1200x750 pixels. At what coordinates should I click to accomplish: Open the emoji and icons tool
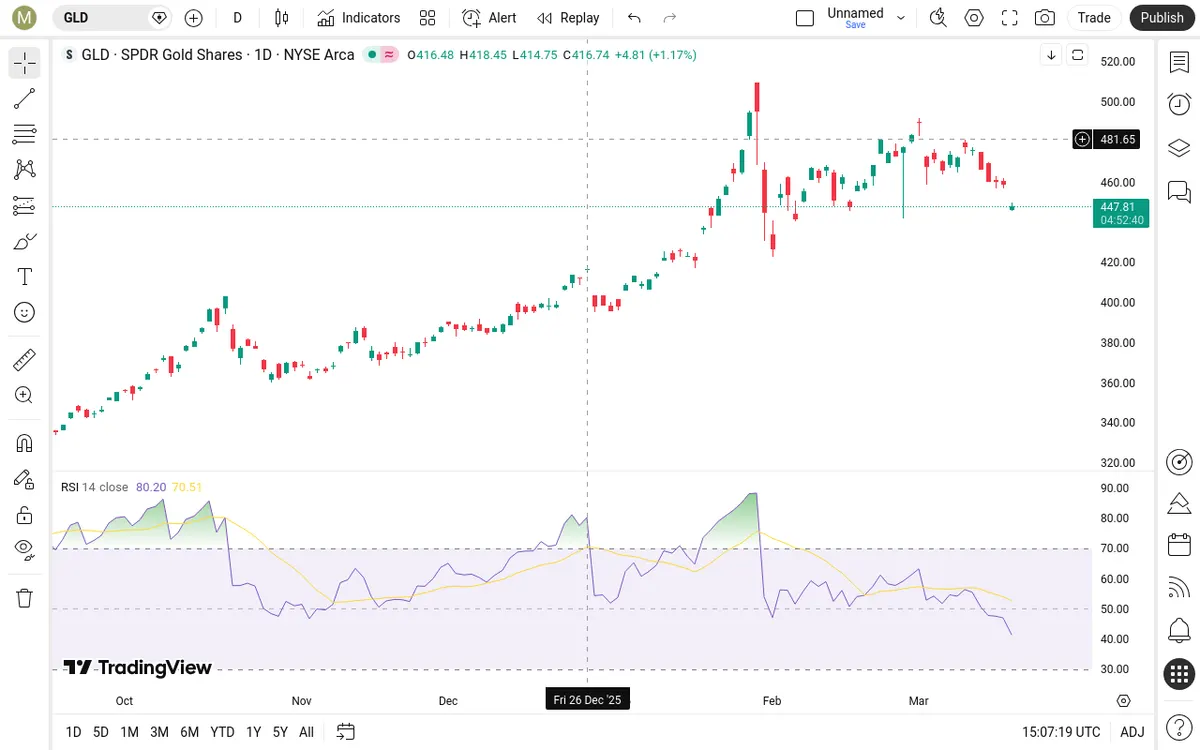tap(25, 313)
